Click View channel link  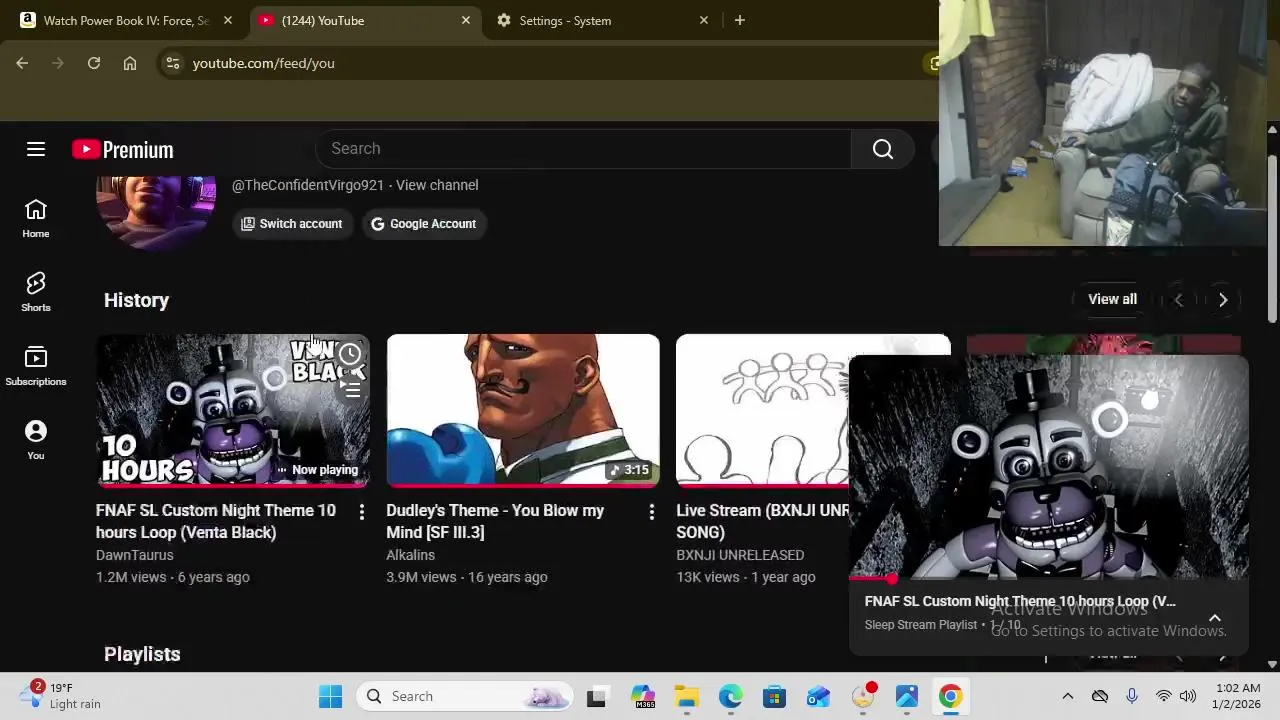point(437,185)
